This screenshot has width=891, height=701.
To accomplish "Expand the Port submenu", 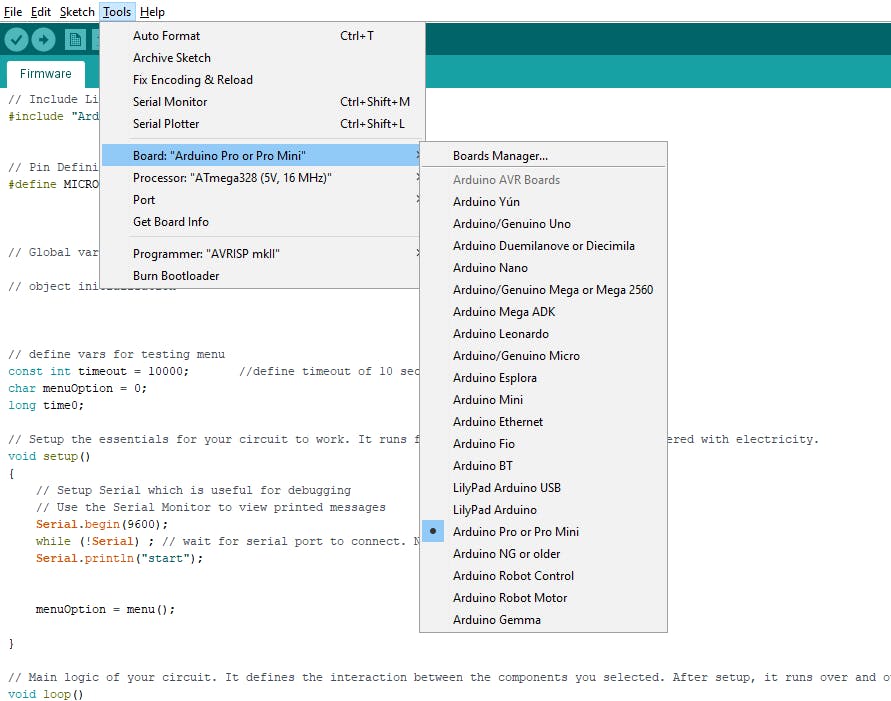I will coord(145,200).
